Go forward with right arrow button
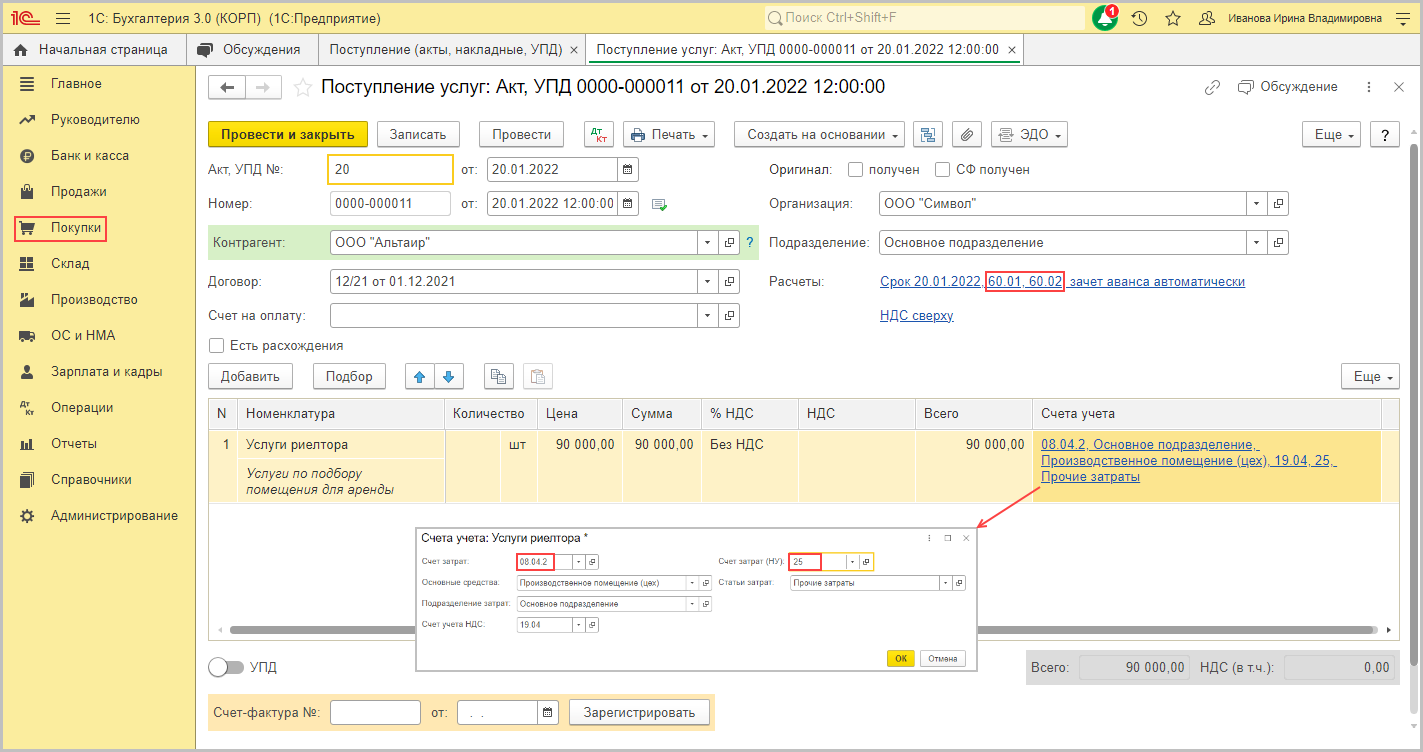Image resolution: width=1423 pixels, height=752 pixels. point(263,88)
